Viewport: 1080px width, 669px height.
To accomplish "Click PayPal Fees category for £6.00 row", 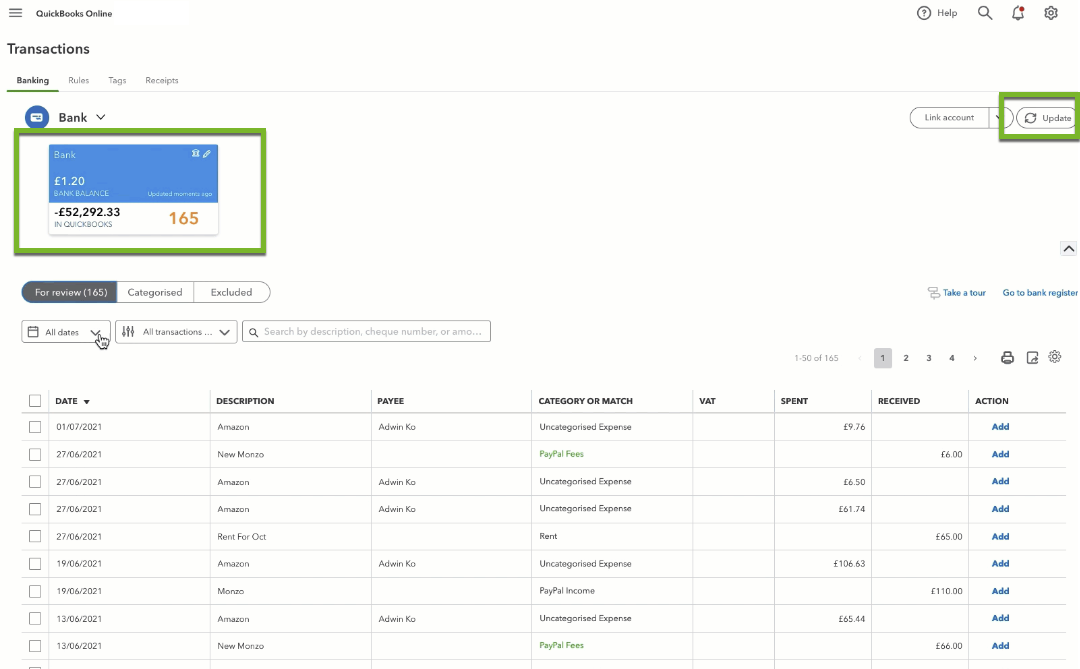I will point(561,454).
